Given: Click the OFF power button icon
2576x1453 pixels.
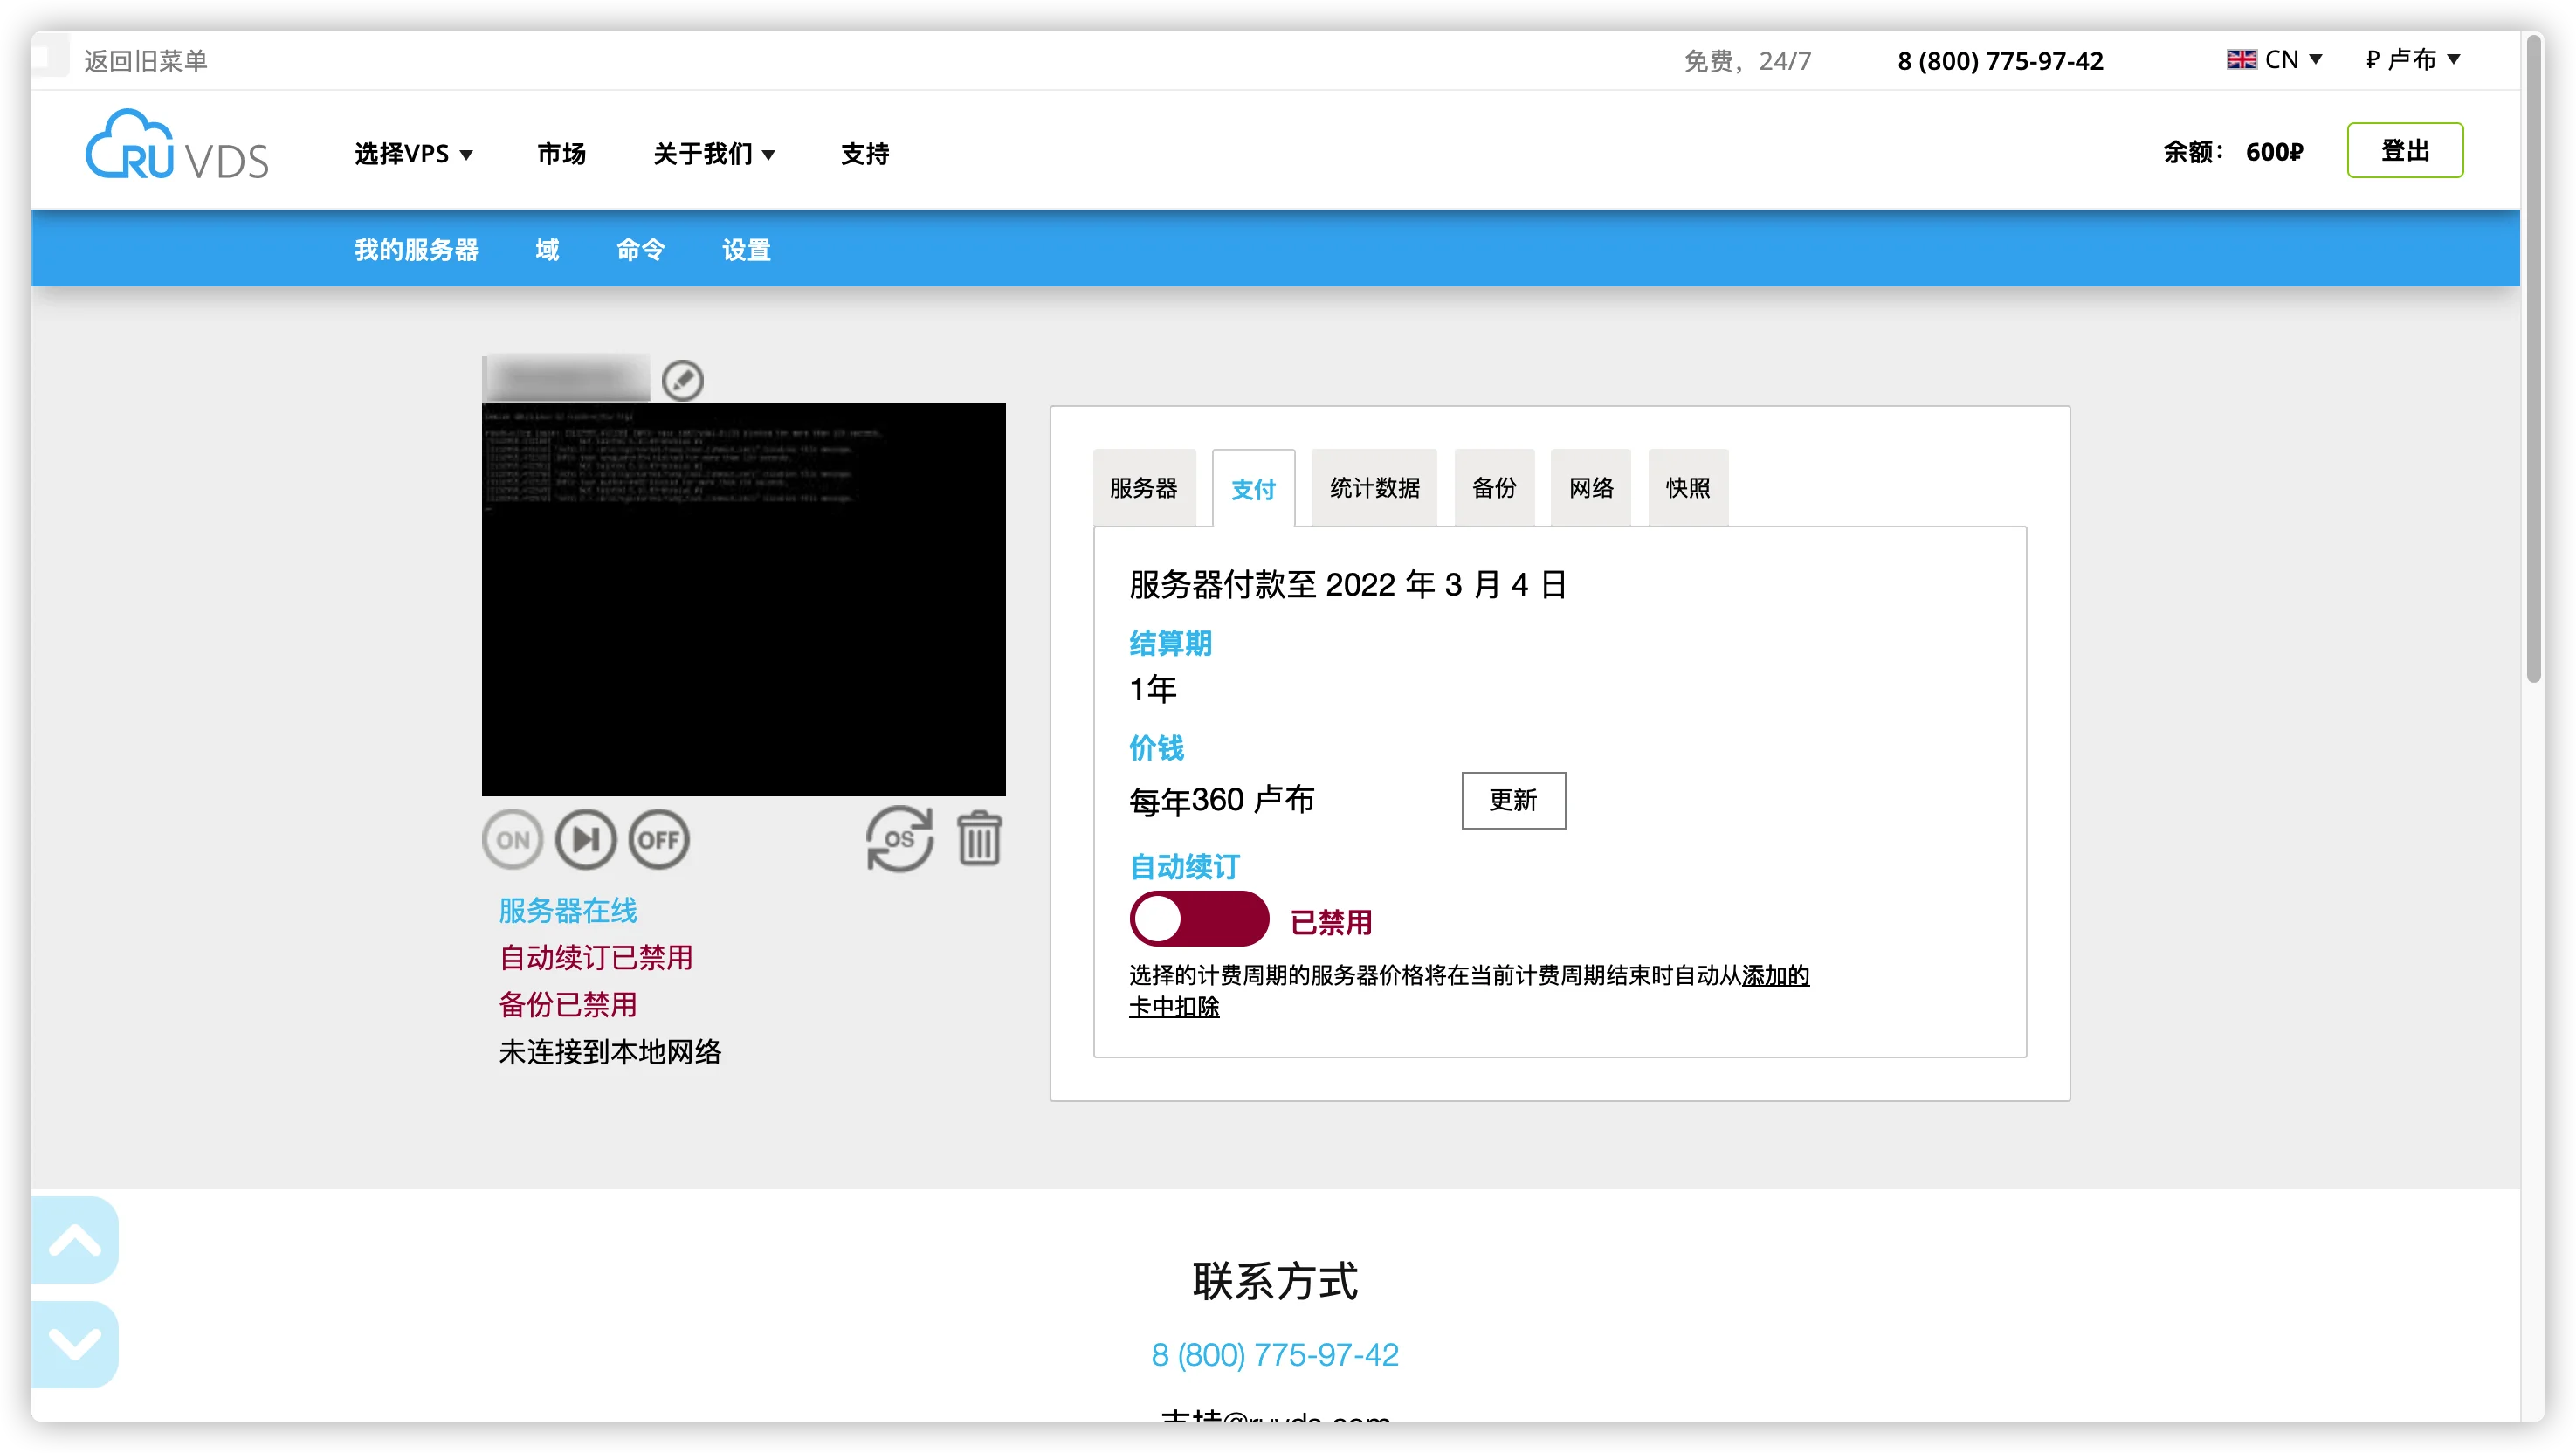Looking at the screenshot, I should click(x=659, y=839).
